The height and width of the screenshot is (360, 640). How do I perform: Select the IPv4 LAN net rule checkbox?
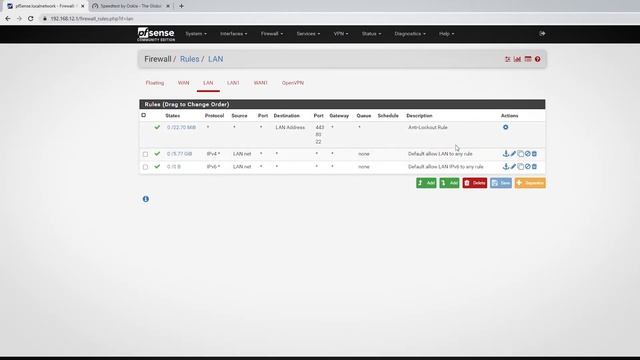145,154
